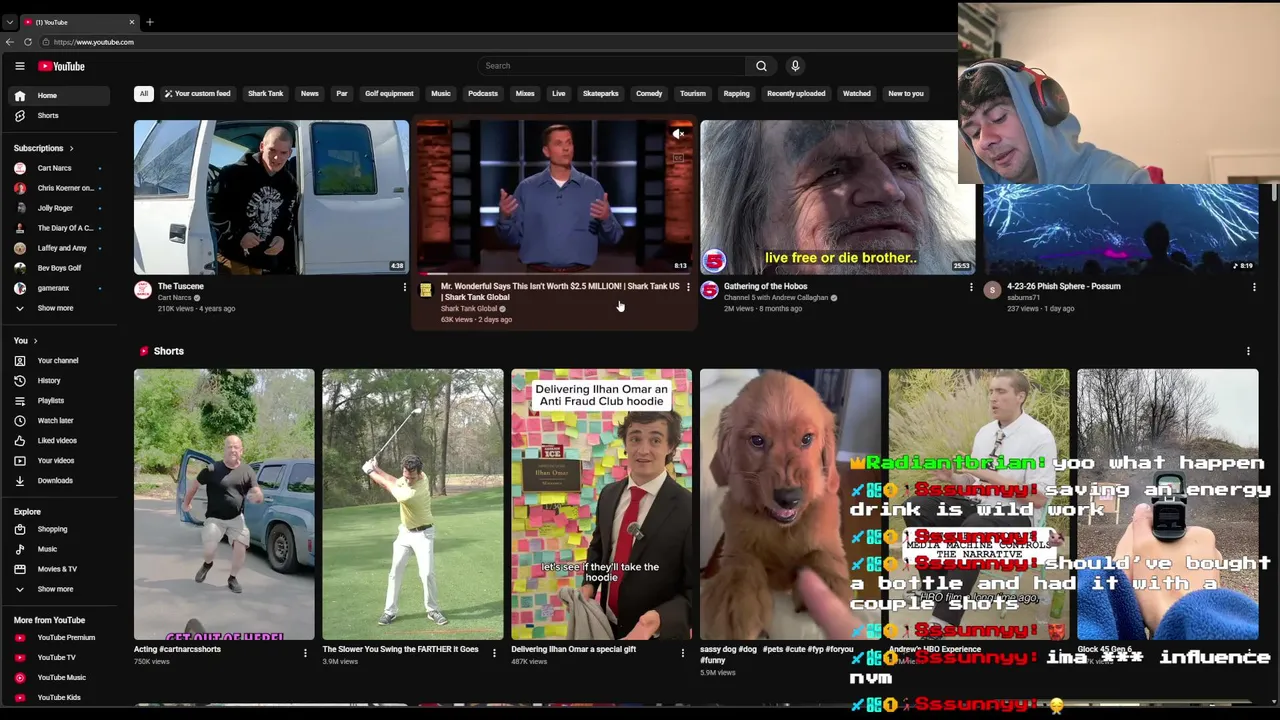Open Cart Narcs subscription channel
The width and height of the screenshot is (1280, 720).
[60, 168]
